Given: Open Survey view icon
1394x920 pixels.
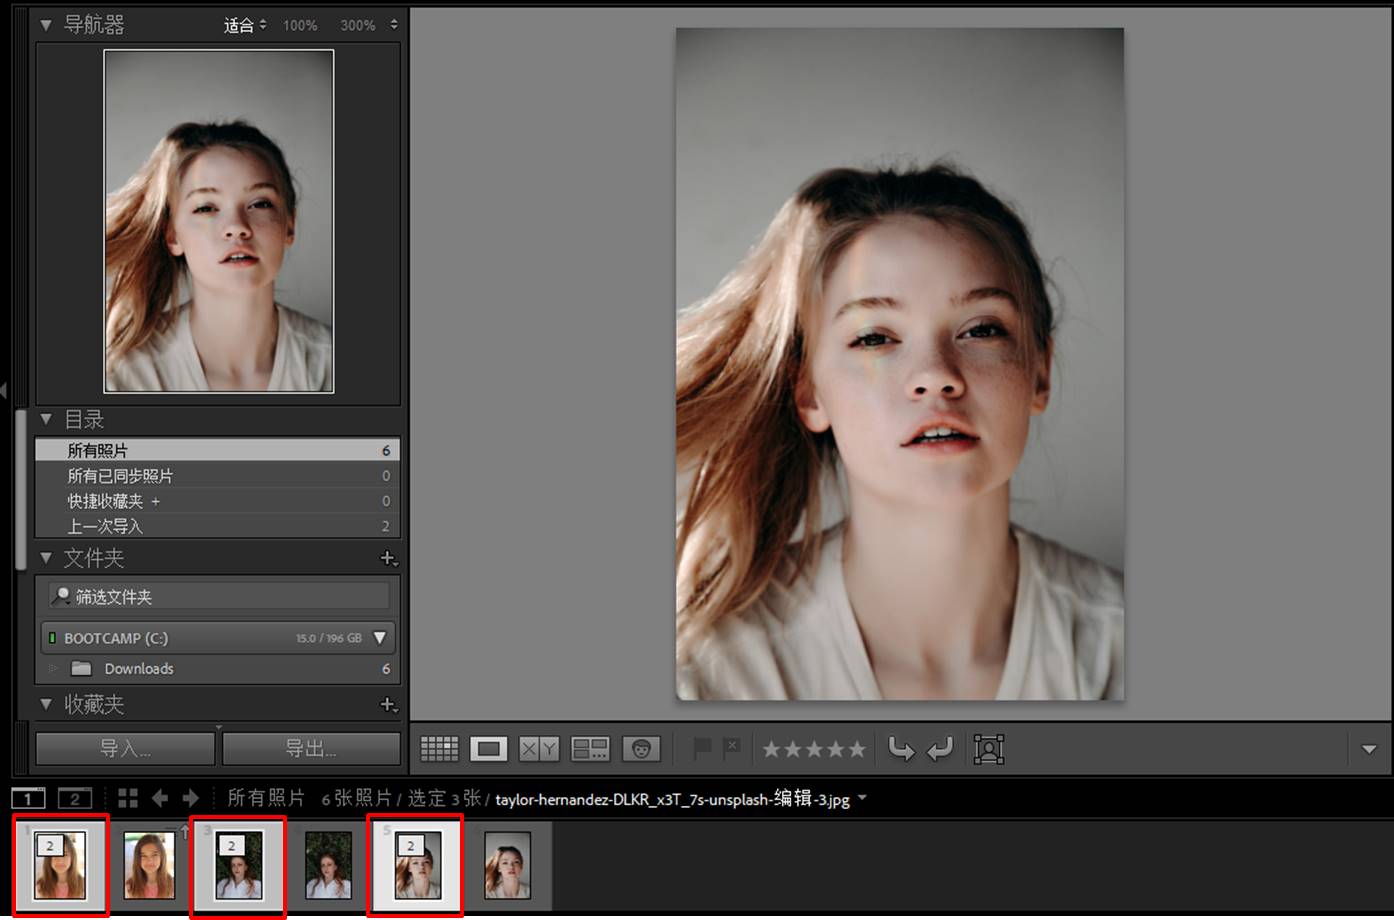Looking at the screenshot, I should [x=590, y=749].
